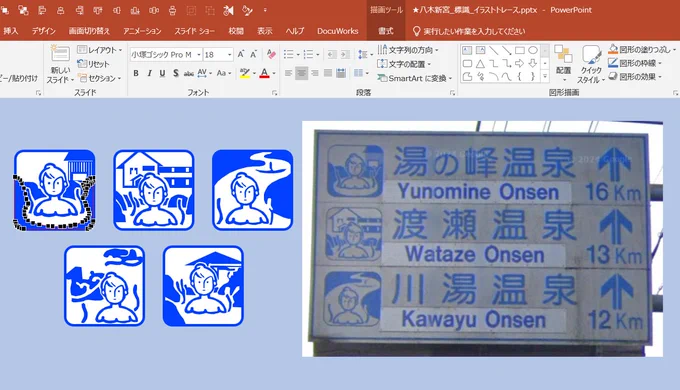Select the straight line shape
The width and height of the screenshot is (680, 390).
tap(494, 50)
